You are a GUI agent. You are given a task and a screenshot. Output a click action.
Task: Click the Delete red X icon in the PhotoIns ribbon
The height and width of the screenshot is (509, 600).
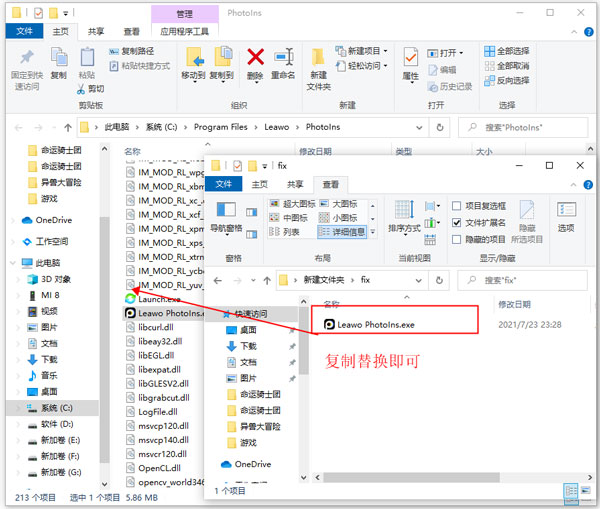255,57
